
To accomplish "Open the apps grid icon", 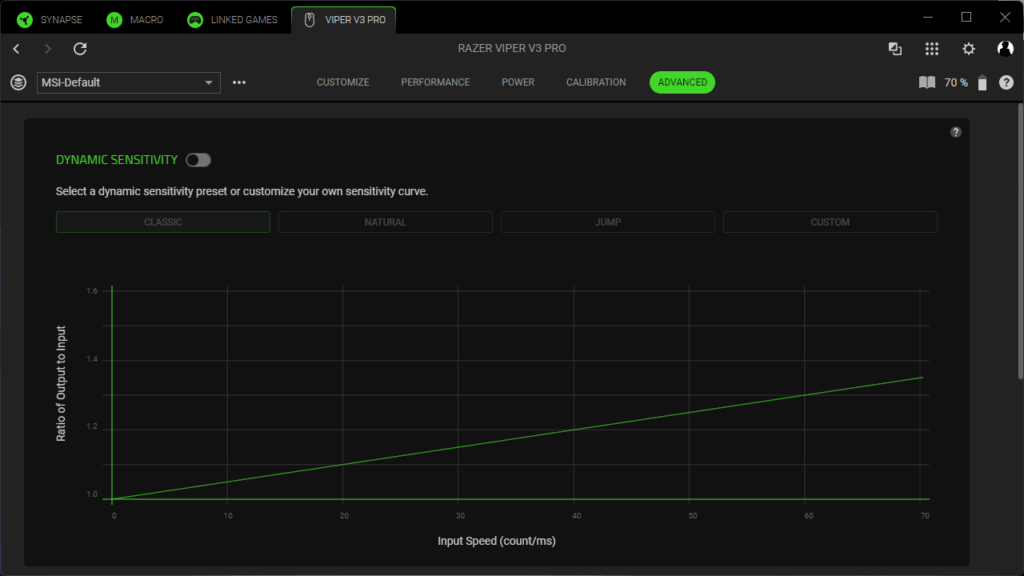I will [x=932, y=49].
